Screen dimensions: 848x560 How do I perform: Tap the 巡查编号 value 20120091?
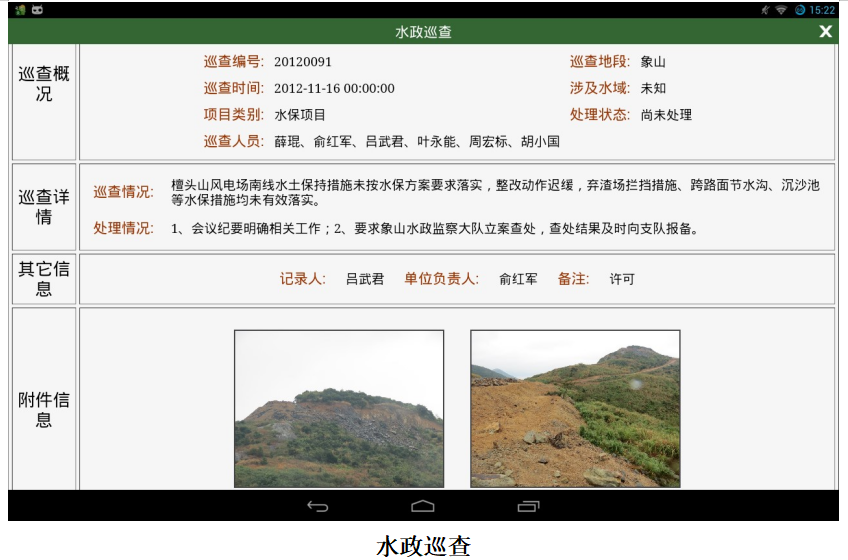[x=303, y=62]
